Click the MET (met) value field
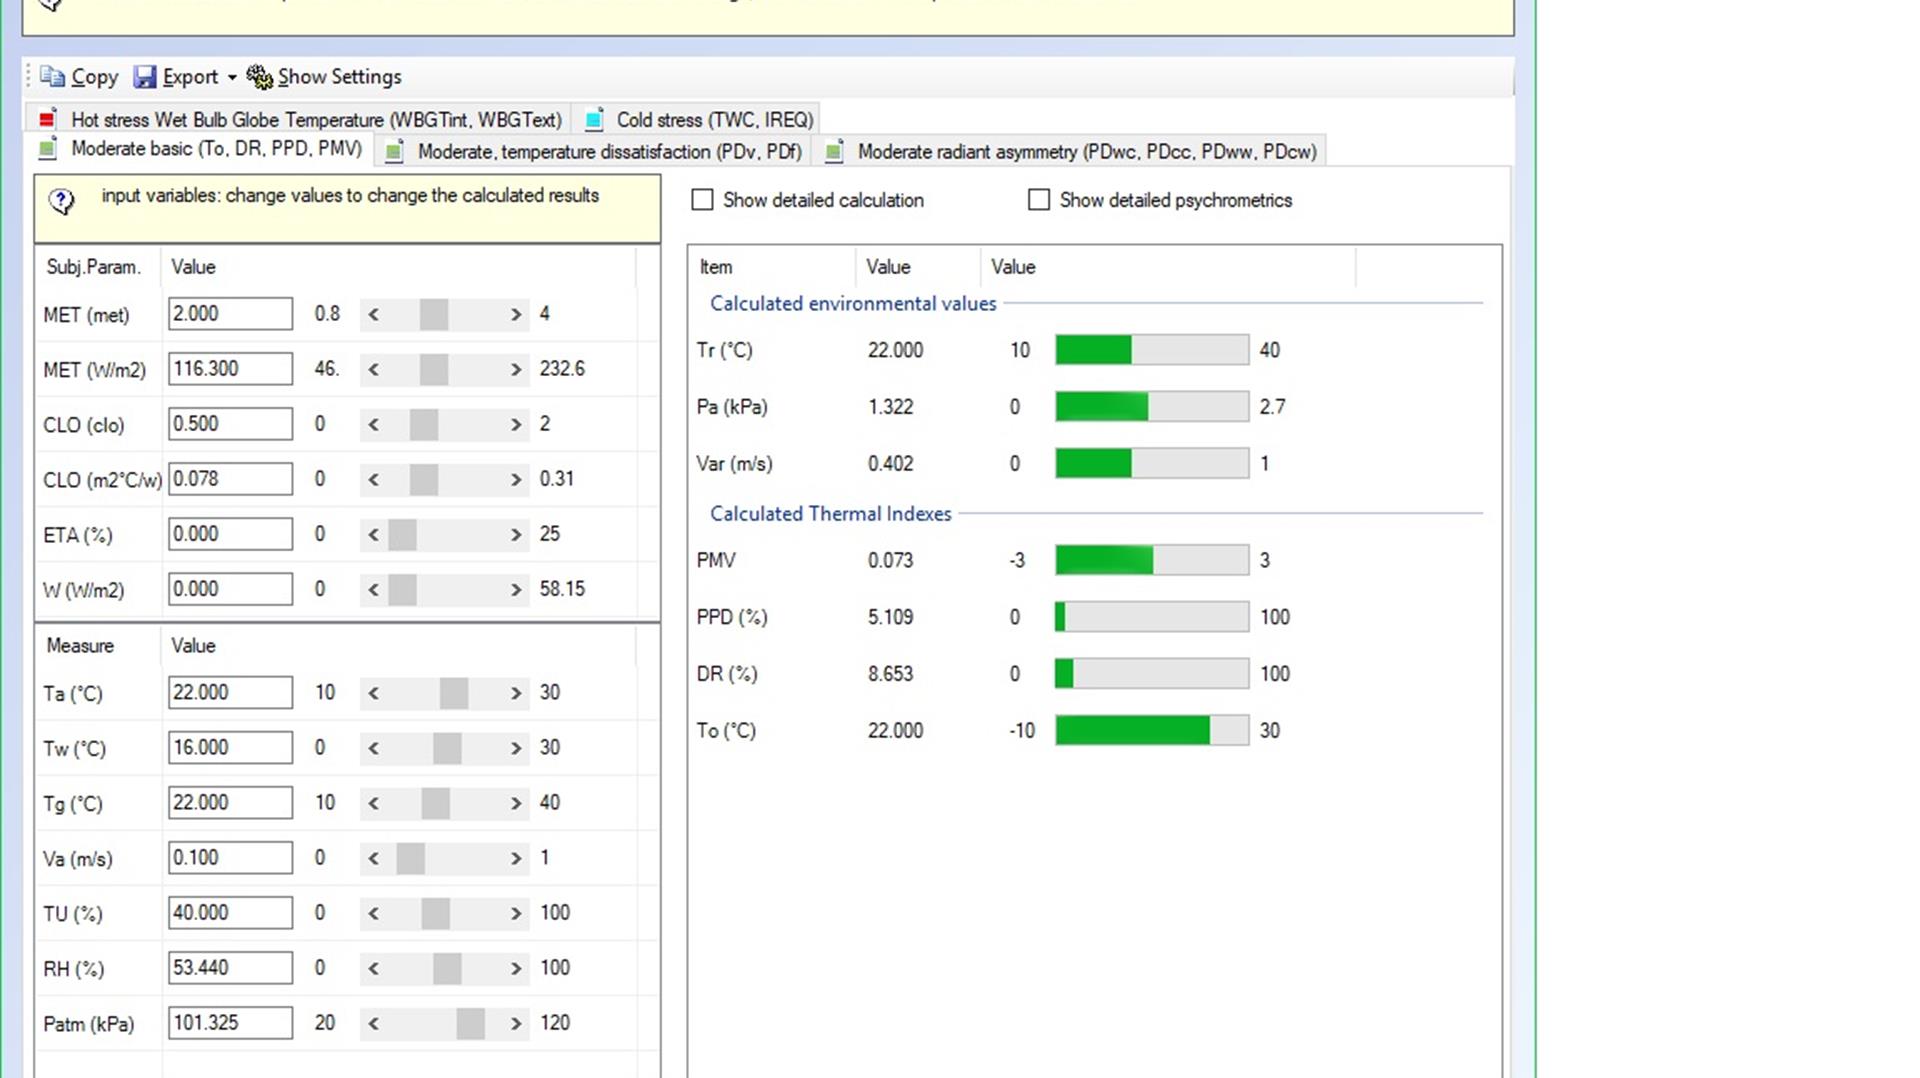1920x1078 pixels. click(230, 314)
